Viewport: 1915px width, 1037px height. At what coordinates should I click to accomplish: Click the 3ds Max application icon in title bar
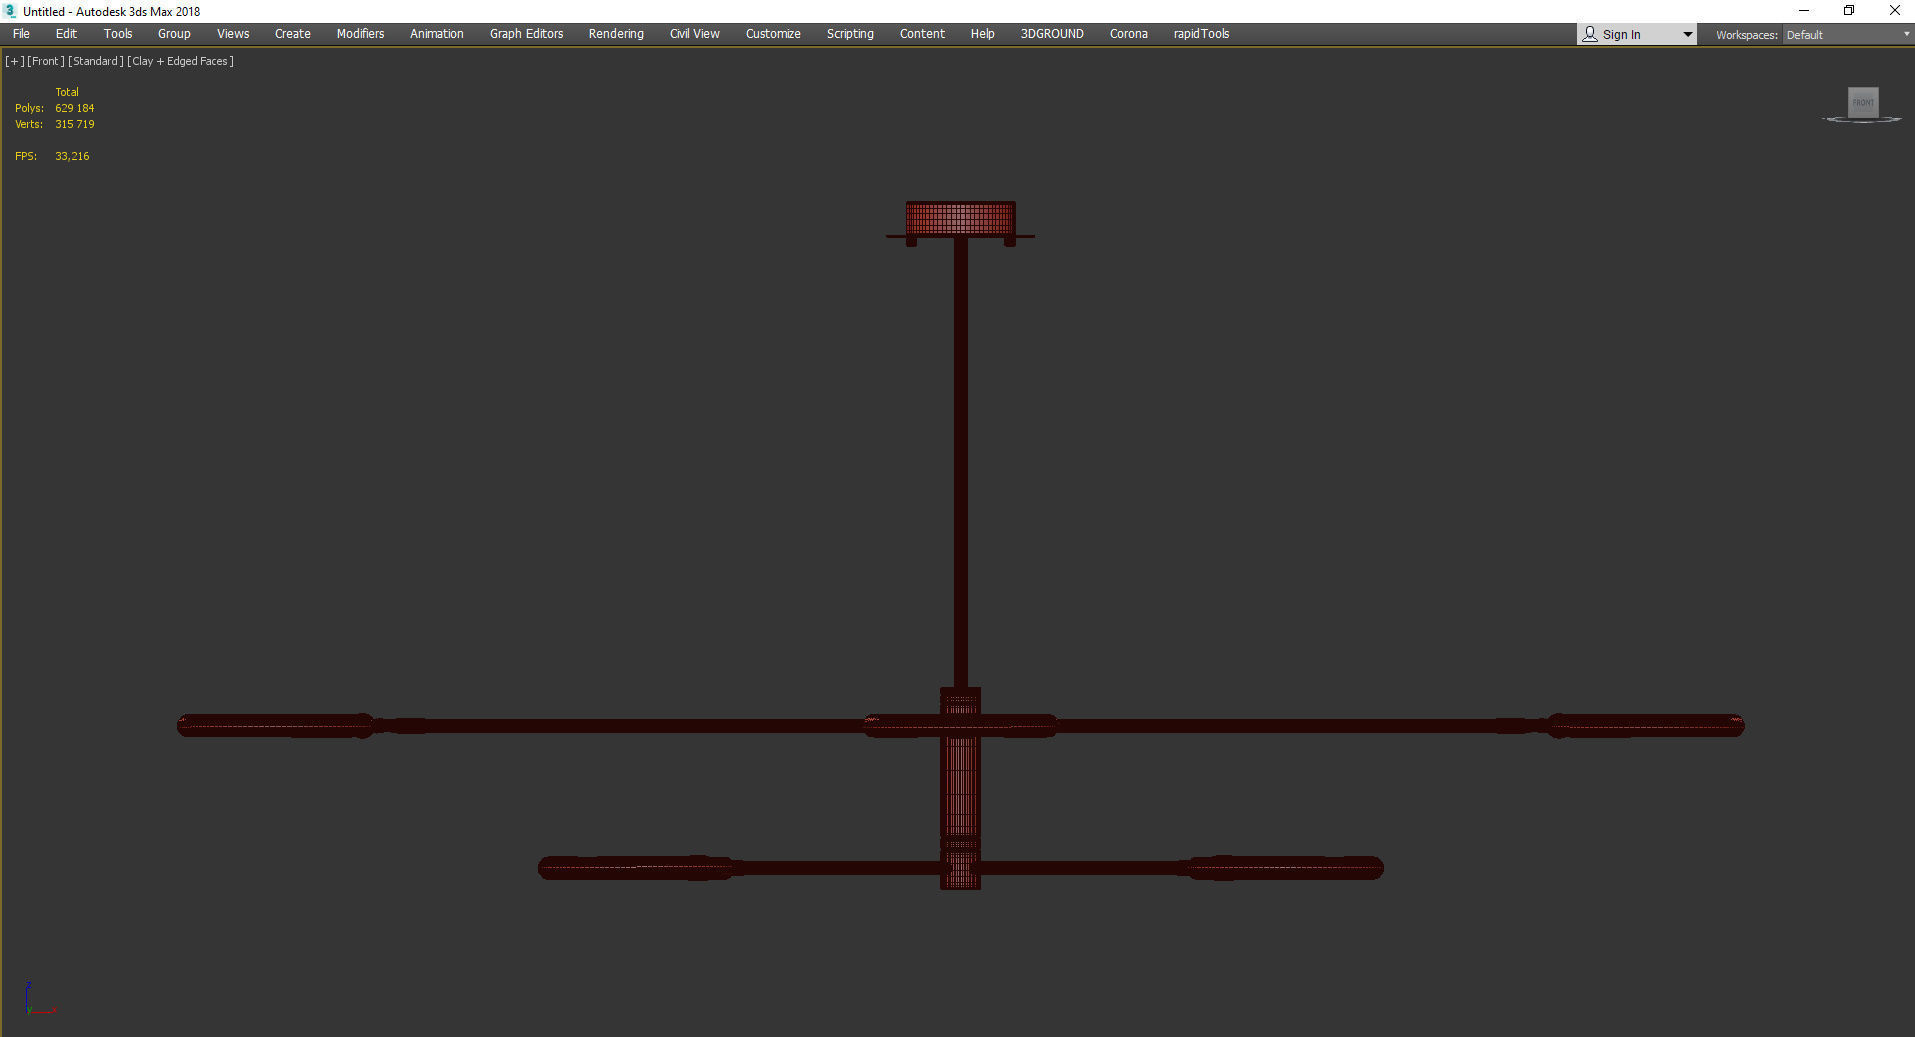point(11,11)
